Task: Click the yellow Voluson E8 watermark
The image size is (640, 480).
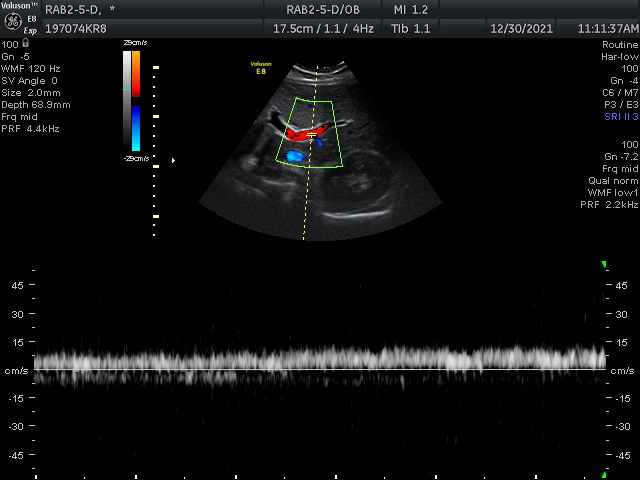Action: [262, 66]
